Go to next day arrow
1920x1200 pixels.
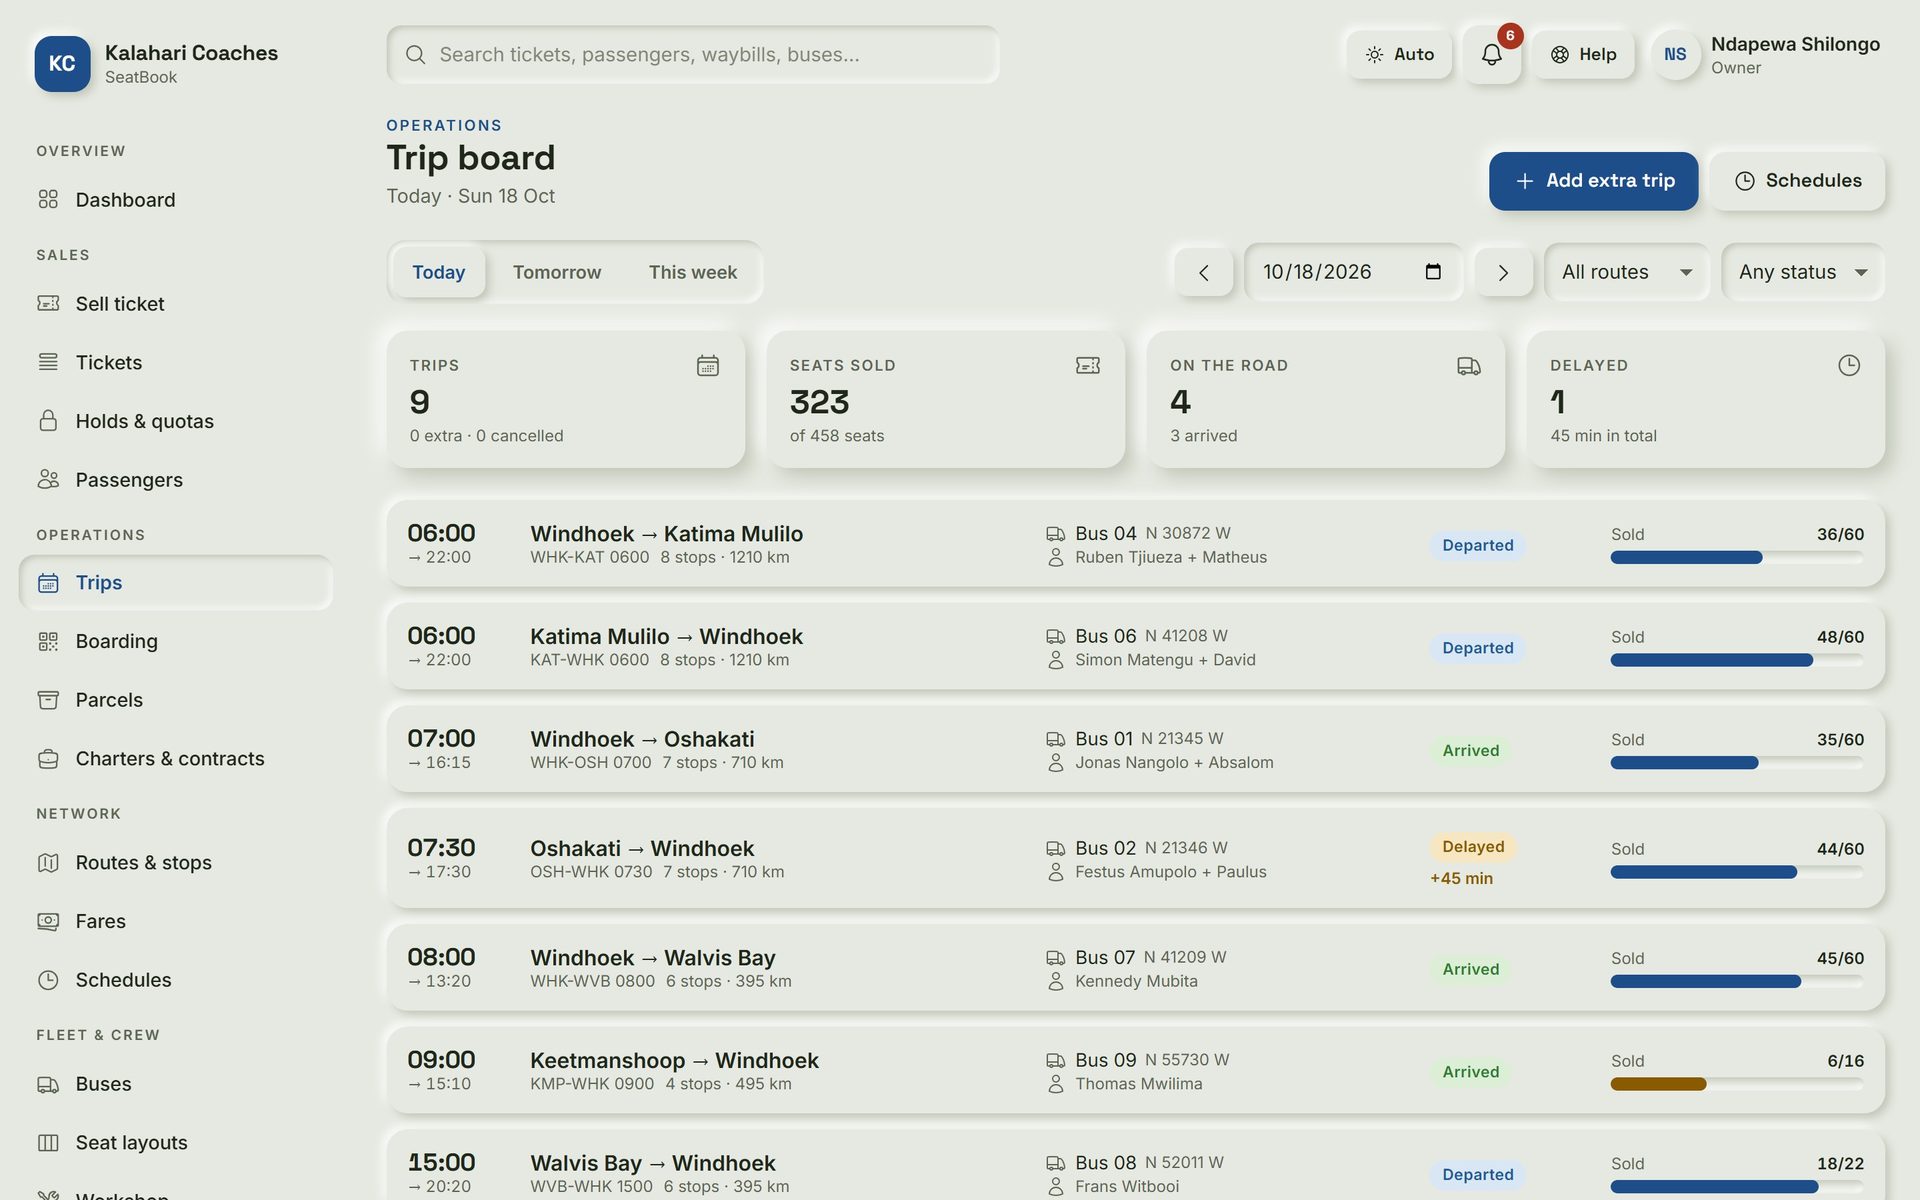pyautogui.click(x=1503, y=272)
